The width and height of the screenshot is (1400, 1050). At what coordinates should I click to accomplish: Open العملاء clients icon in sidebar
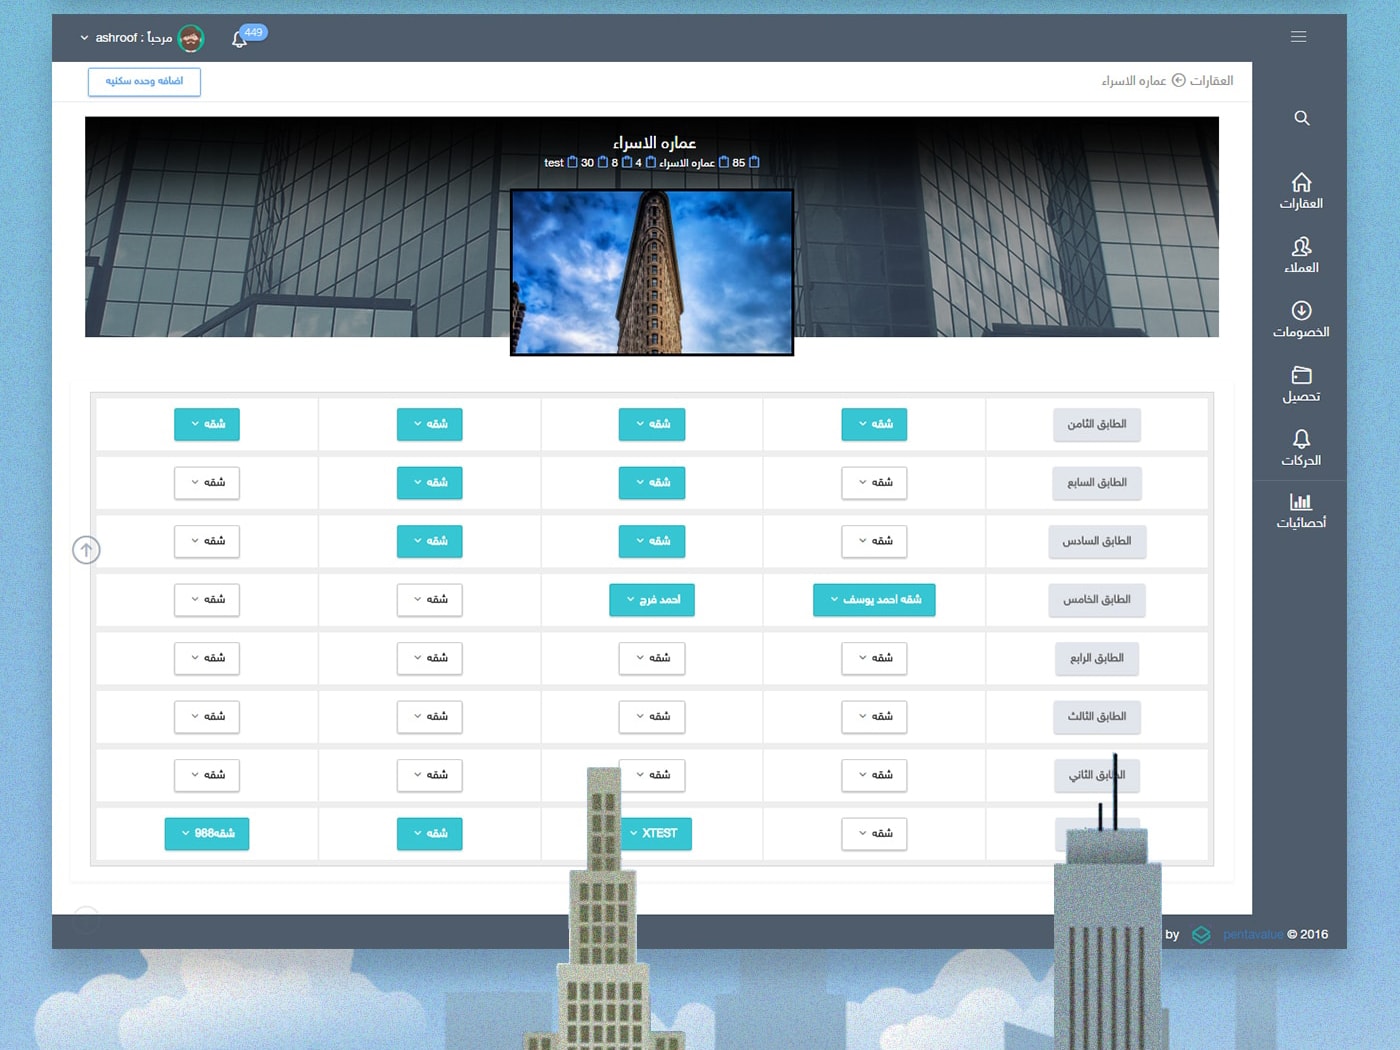tap(1301, 254)
